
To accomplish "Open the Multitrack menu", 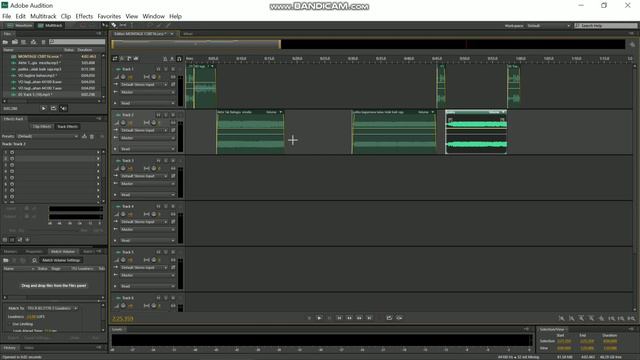I will coord(43,16).
